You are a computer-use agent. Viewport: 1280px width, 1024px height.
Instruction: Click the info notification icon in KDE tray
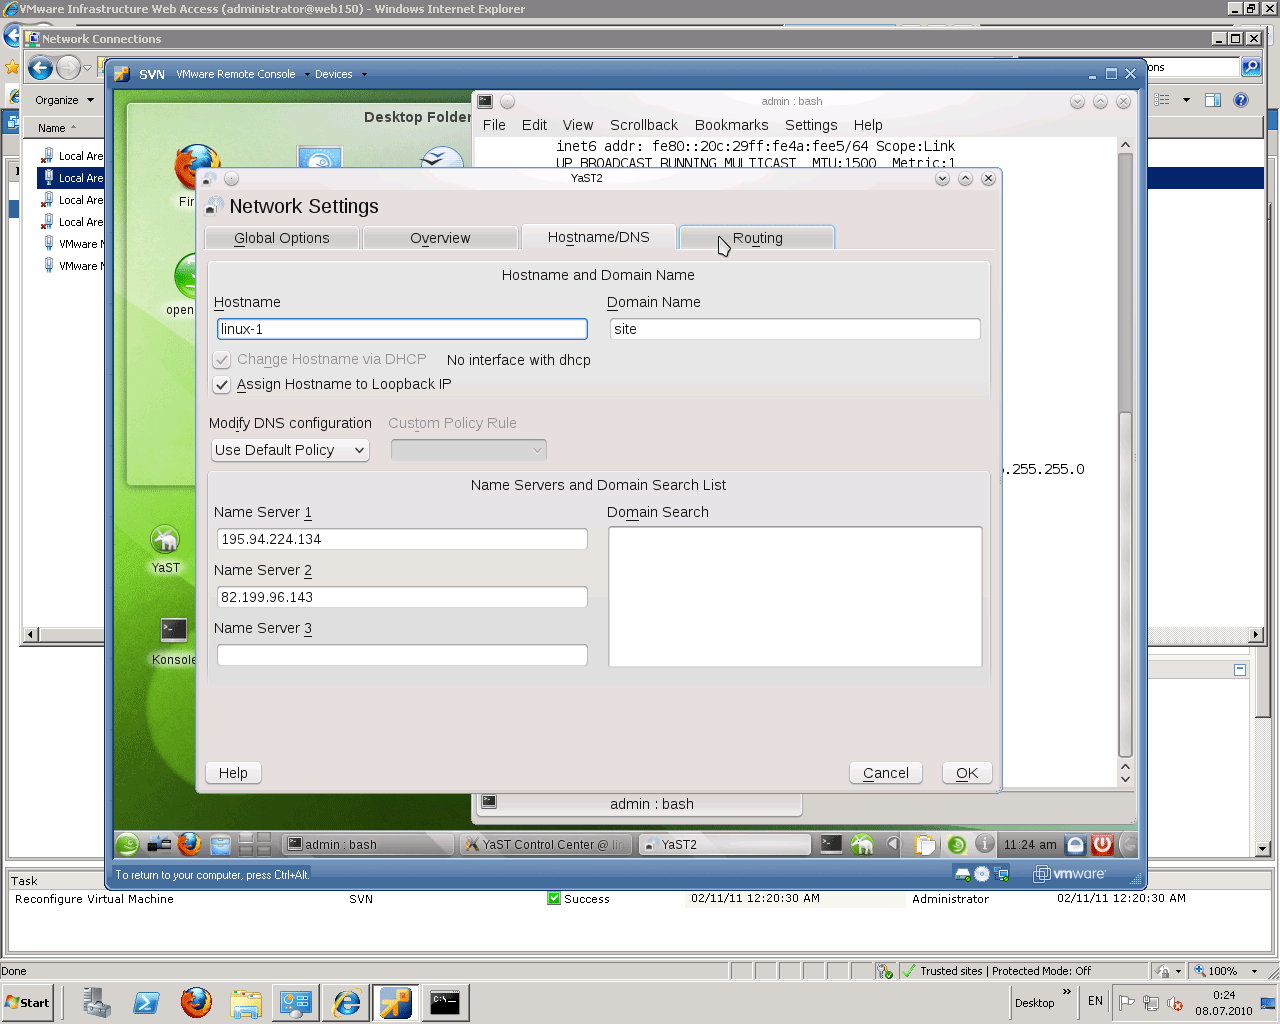point(985,844)
